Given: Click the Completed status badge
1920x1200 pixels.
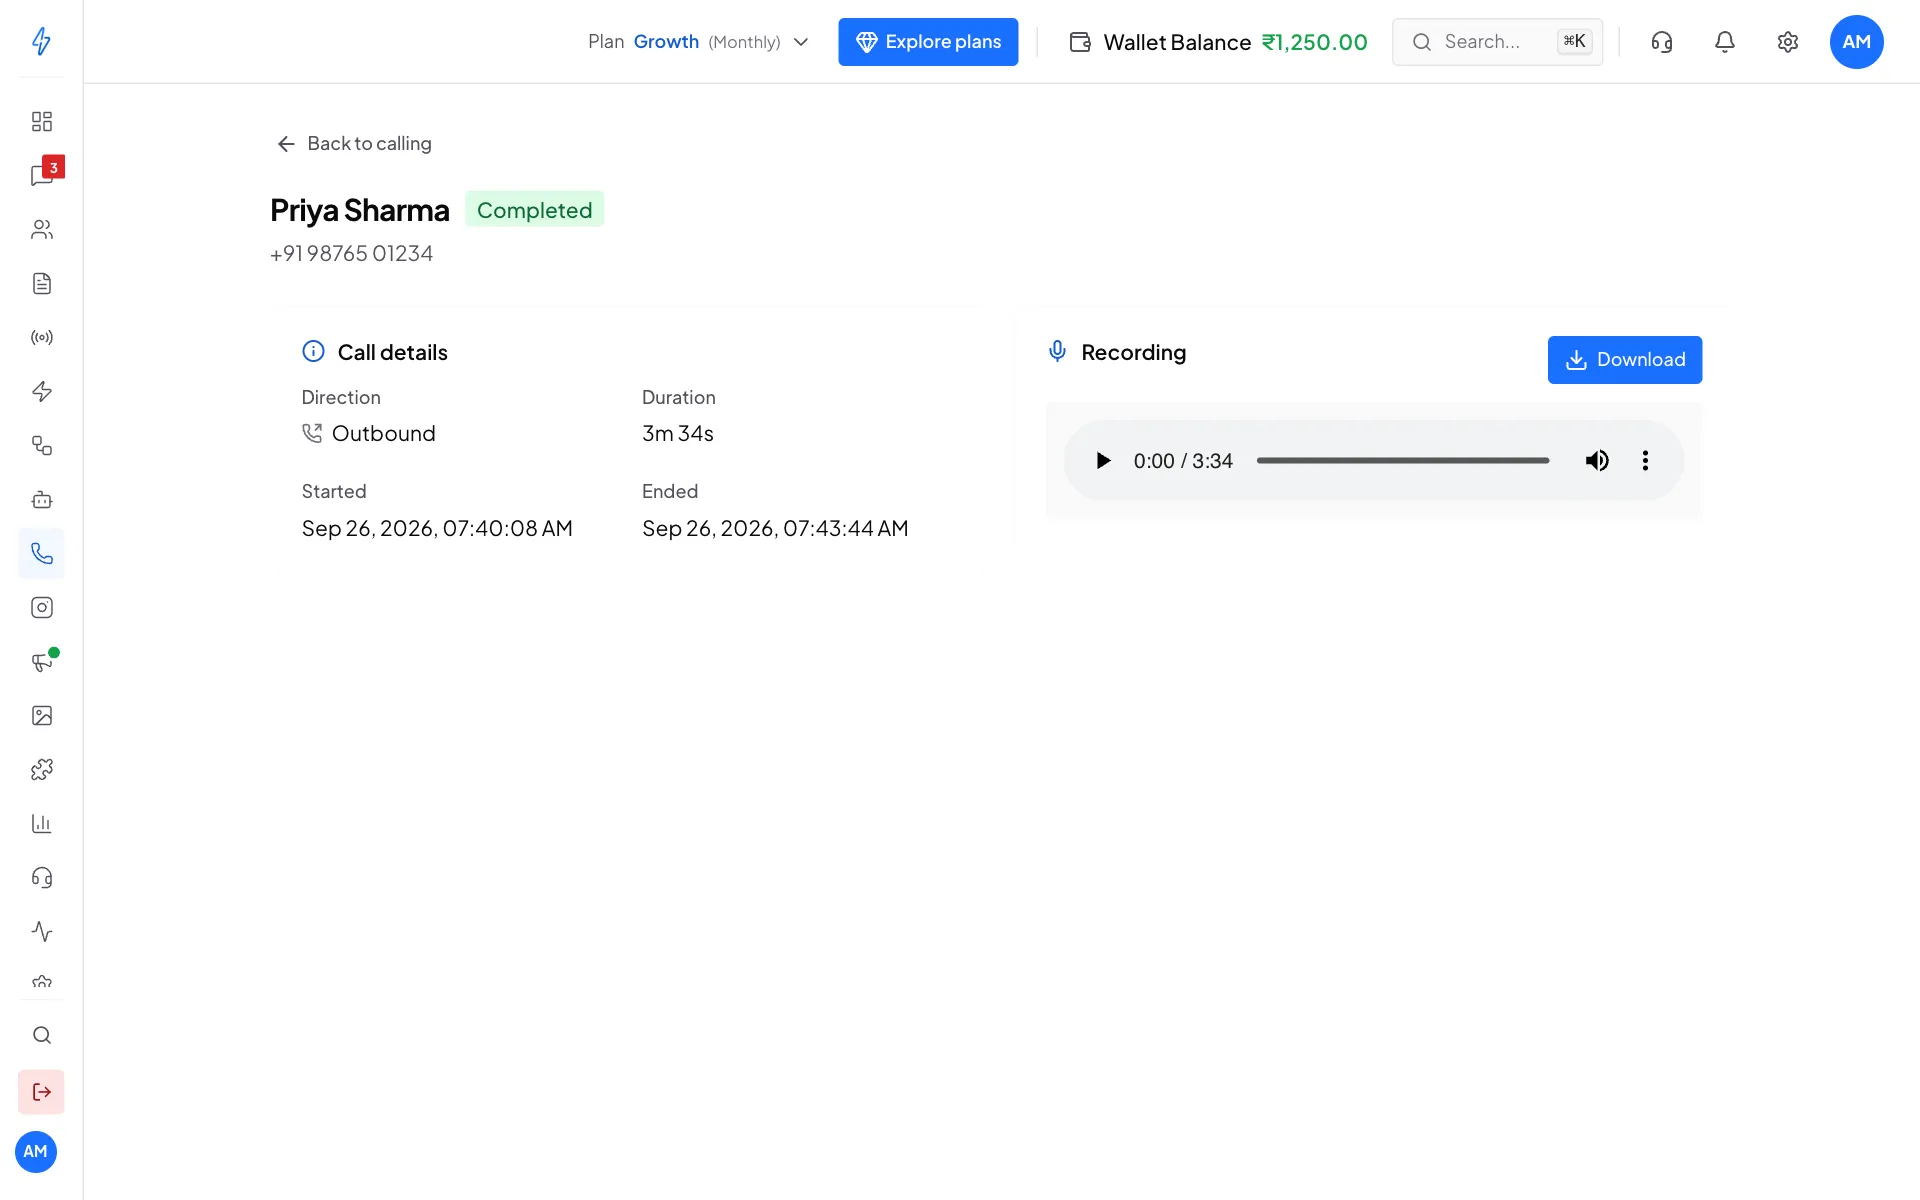Looking at the screenshot, I should click(535, 210).
